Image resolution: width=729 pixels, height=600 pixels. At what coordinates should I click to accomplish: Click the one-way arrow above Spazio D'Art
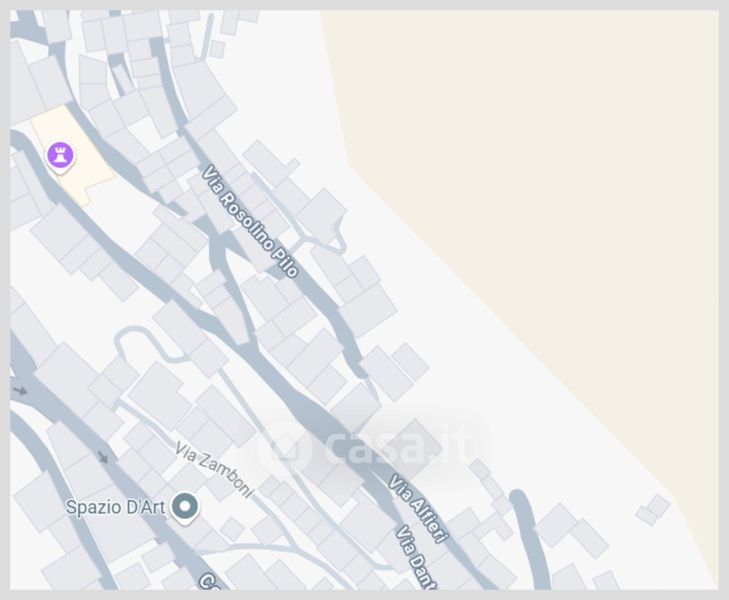click(x=103, y=457)
